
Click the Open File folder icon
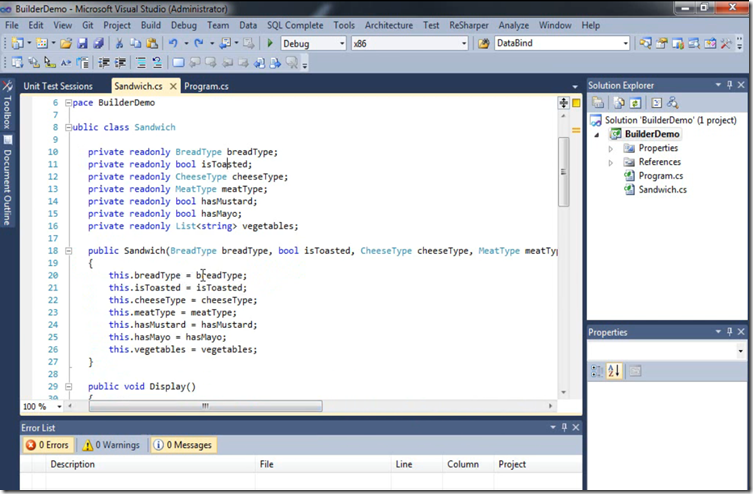[x=66, y=43]
